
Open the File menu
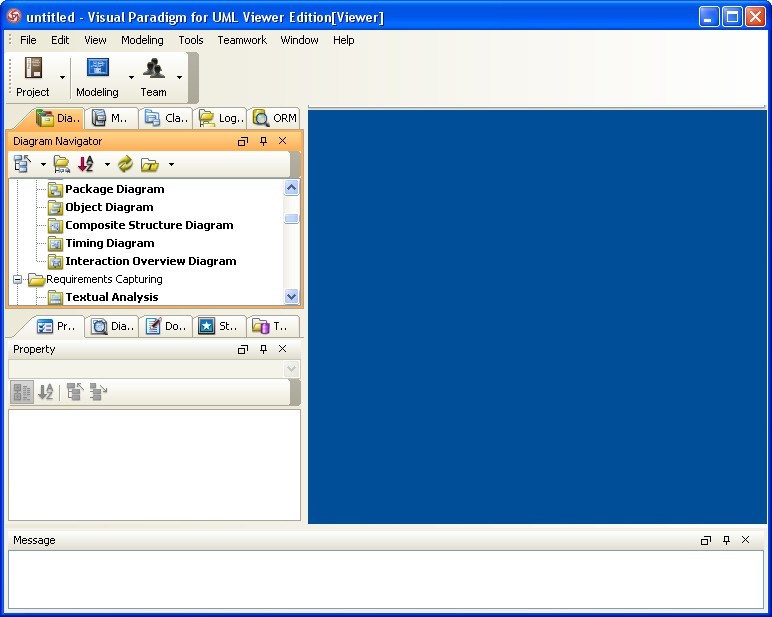pyautogui.click(x=28, y=40)
